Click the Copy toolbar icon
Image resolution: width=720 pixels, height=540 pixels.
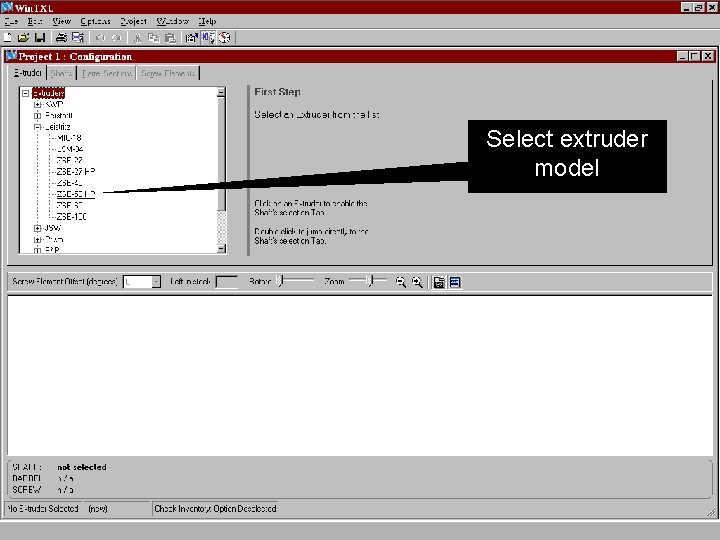click(x=154, y=38)
